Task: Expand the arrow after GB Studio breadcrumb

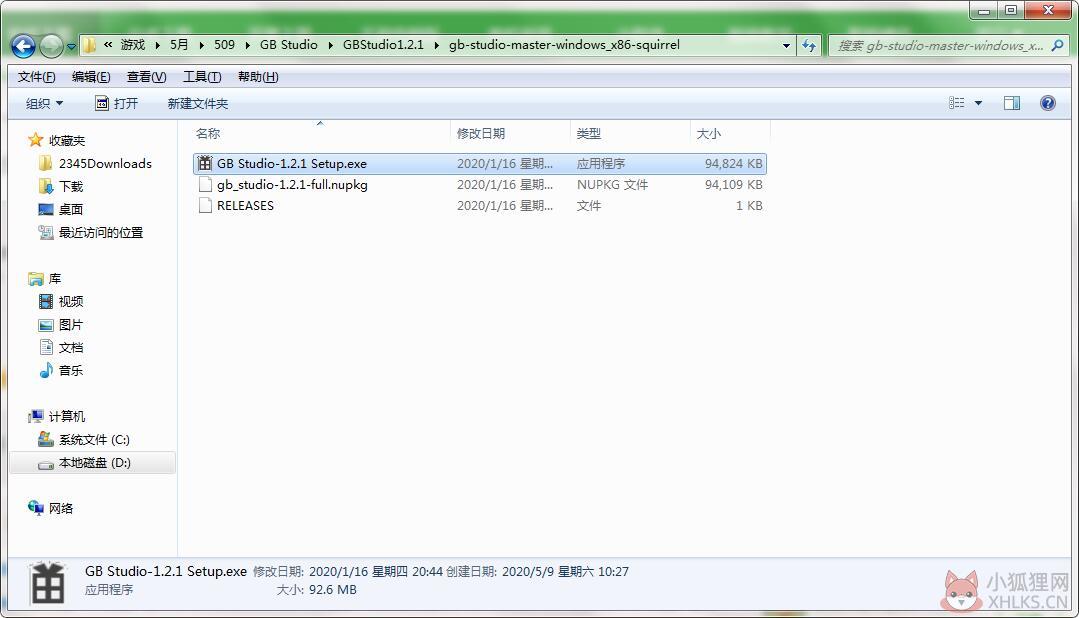Action: tap(330, 45)
